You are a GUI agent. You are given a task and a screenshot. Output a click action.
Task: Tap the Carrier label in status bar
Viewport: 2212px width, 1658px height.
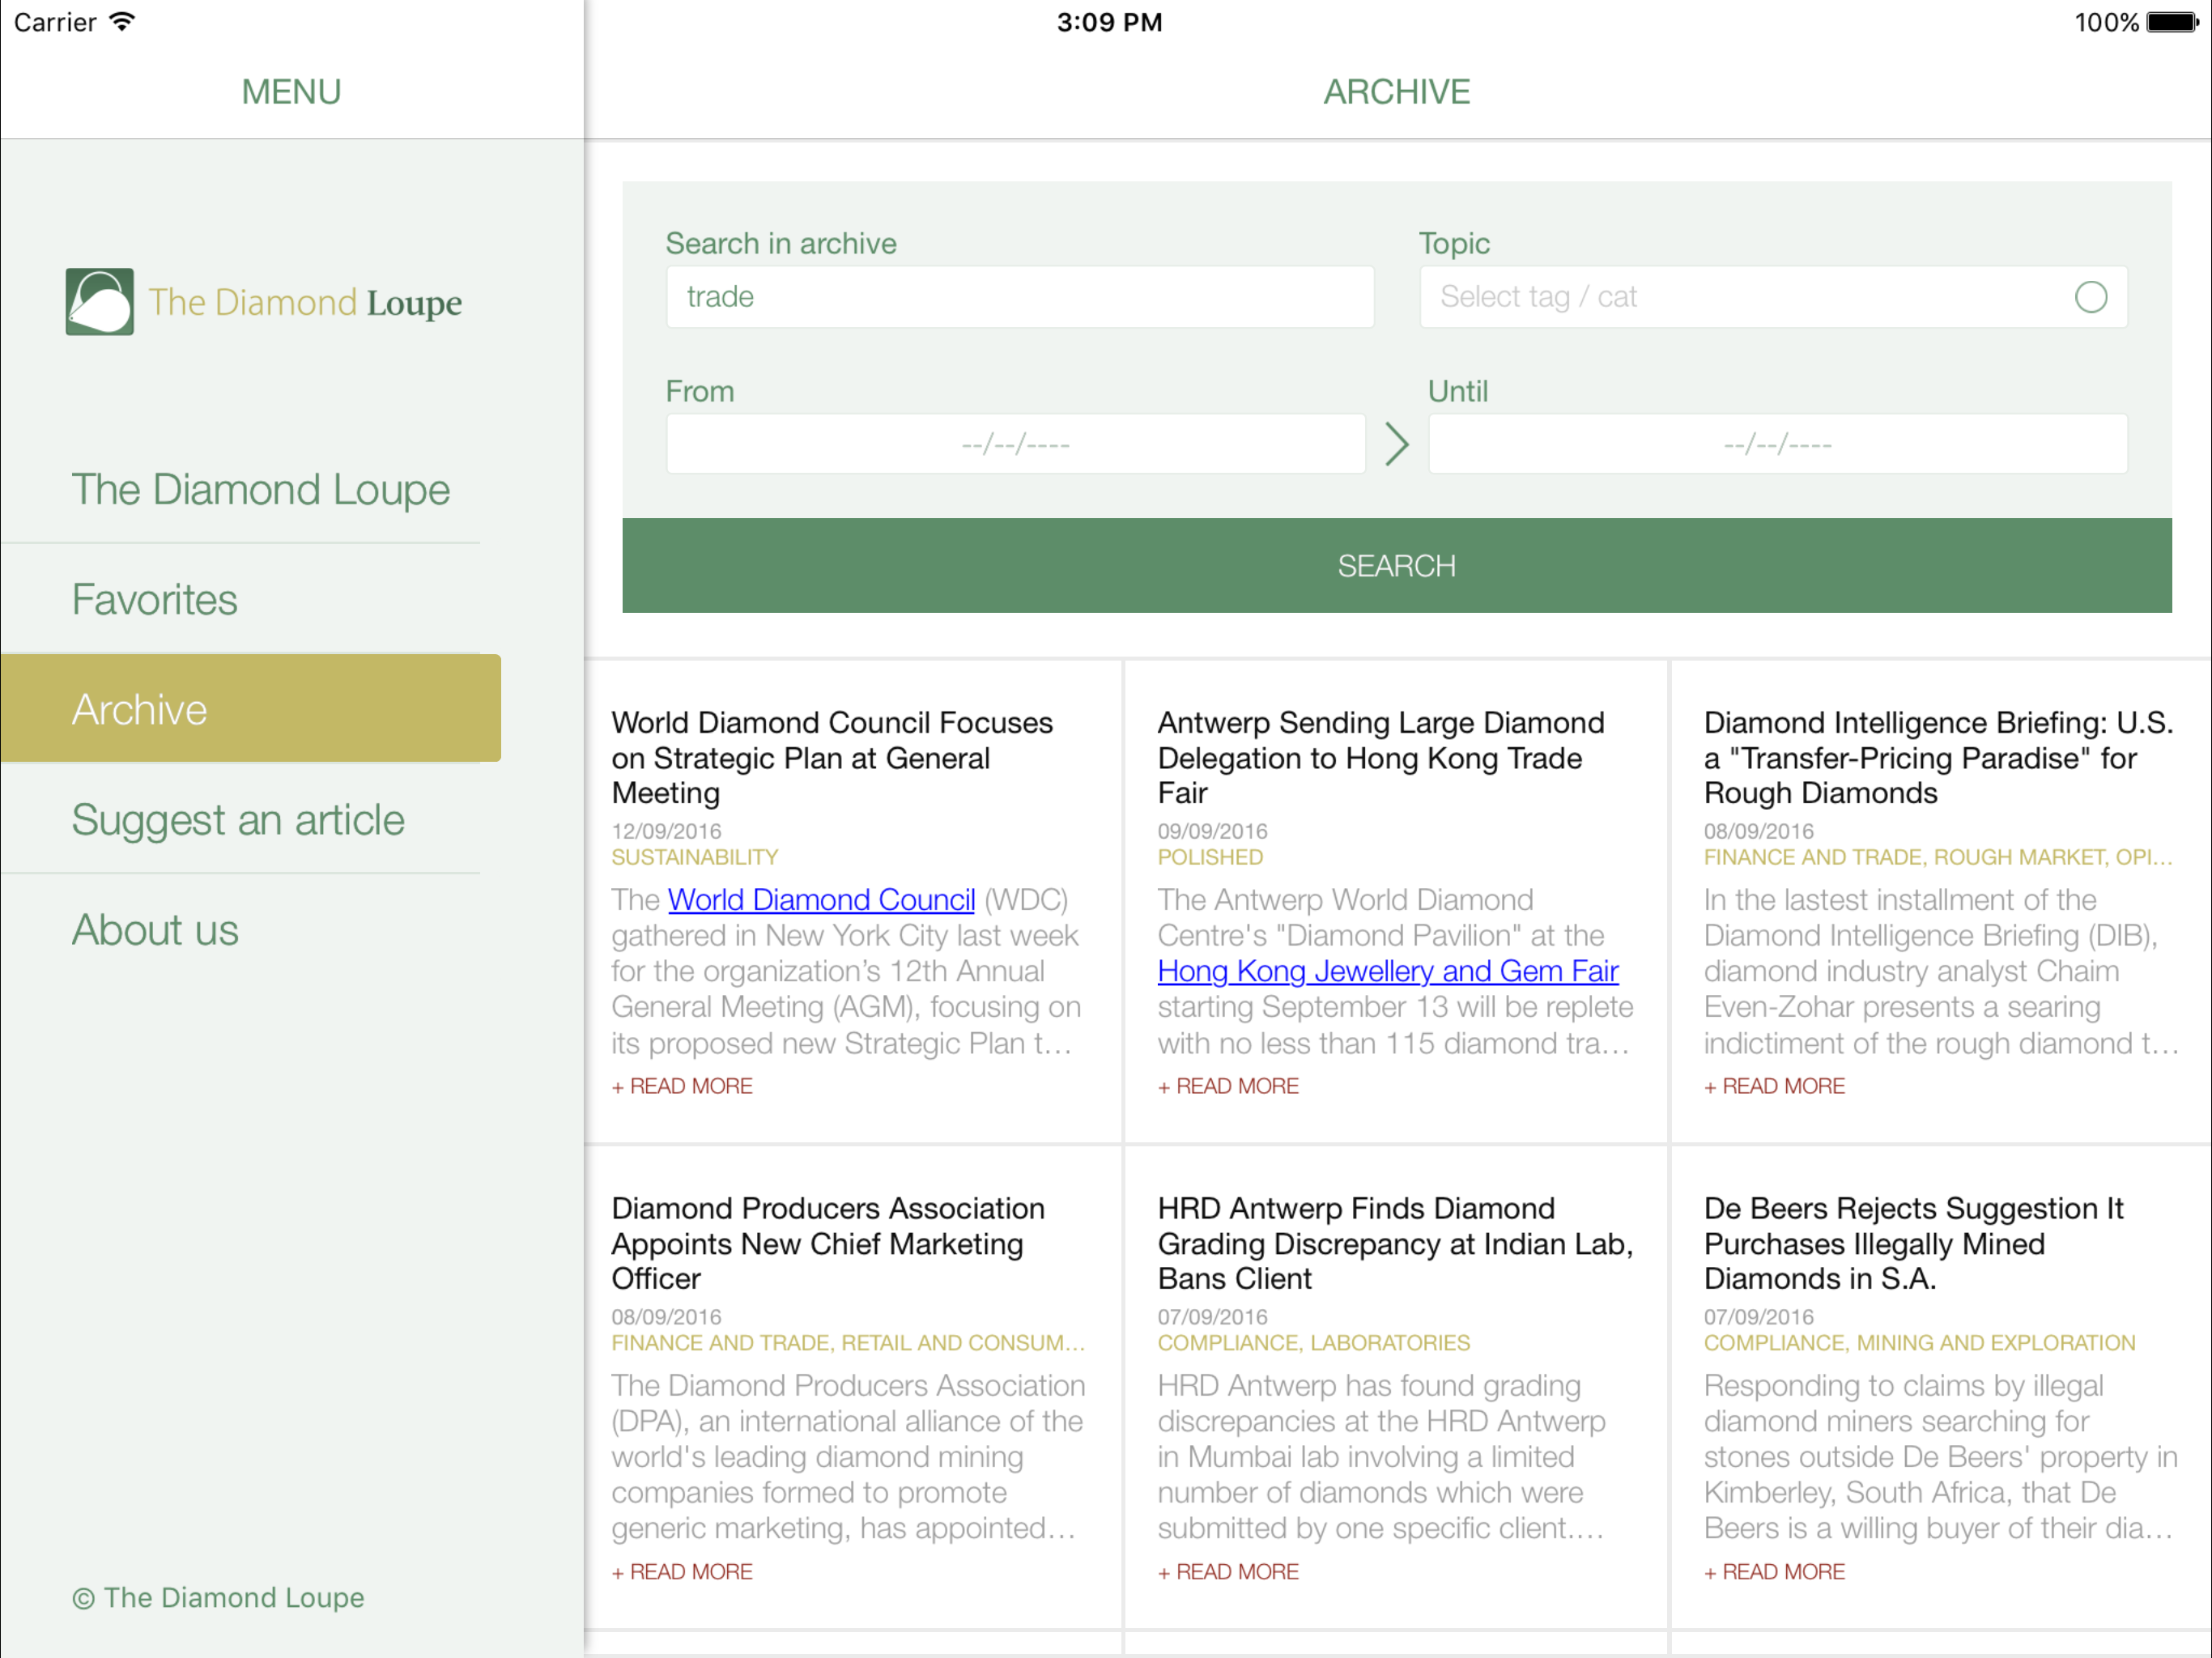coord(55,22)
